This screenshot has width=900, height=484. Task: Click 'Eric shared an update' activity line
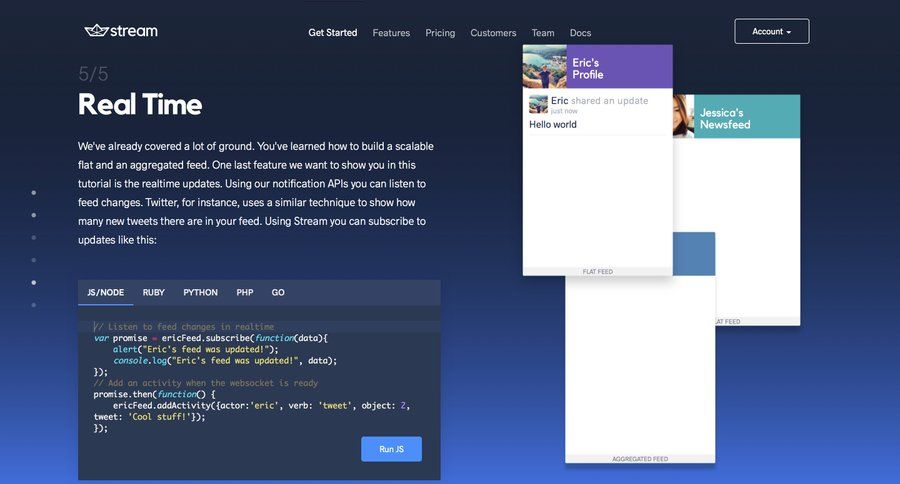(599, 100)
